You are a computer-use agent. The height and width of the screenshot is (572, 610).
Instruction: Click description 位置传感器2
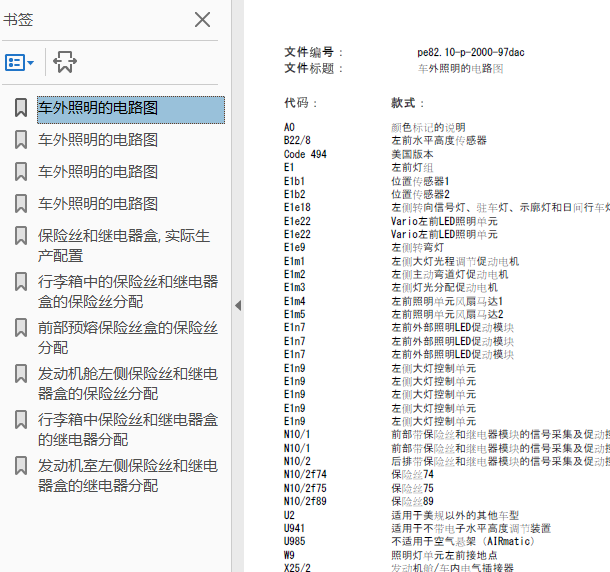[x=421, y=194]
